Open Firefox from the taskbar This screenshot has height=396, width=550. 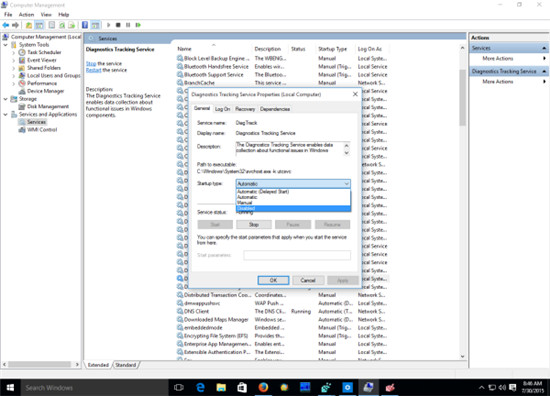263,387
